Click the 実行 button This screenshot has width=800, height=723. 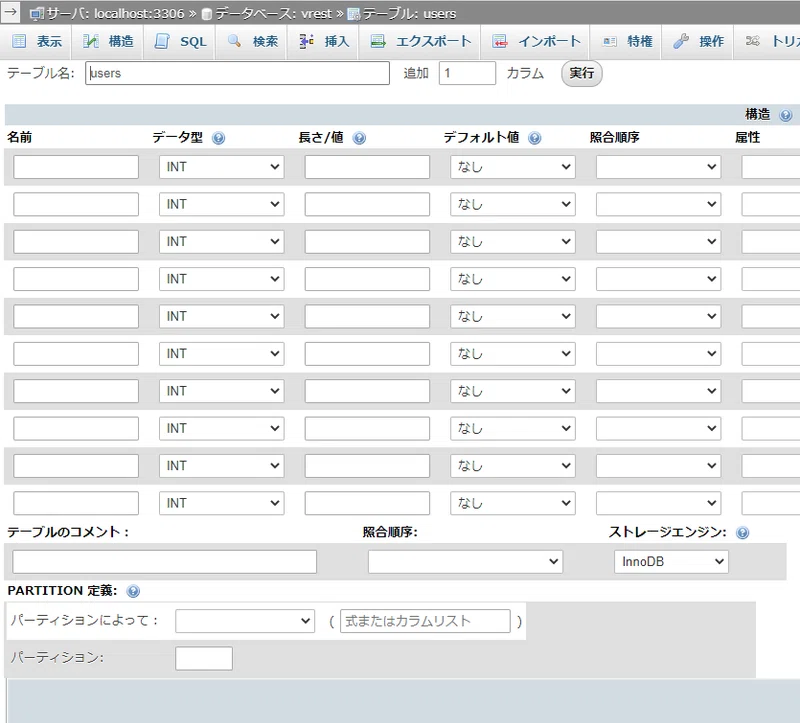coord(582,73)
